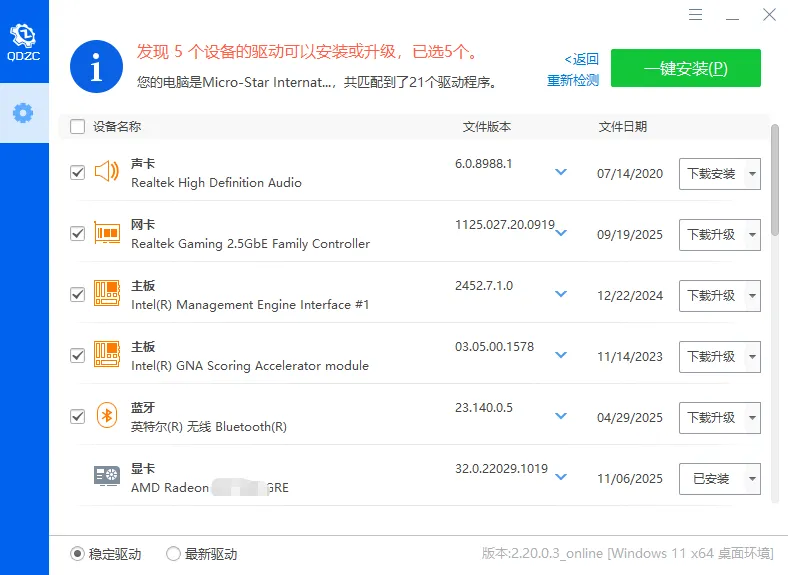Click the sound card speaker icon
The height and width of the screenshot is (575, 788).
pyautogui.click(x=107, y=172)
